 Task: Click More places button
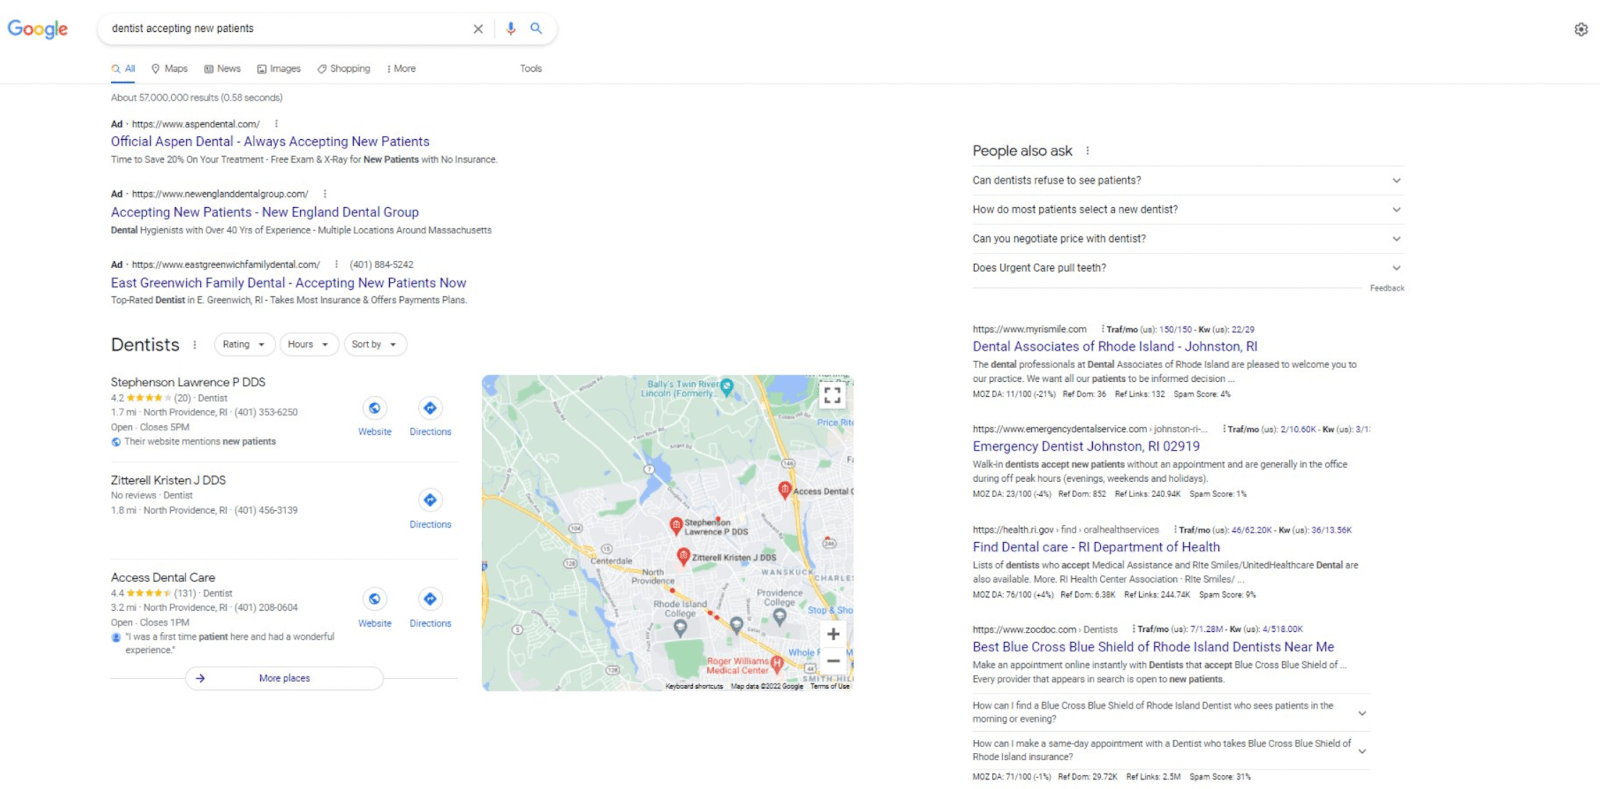pos(284,678)
